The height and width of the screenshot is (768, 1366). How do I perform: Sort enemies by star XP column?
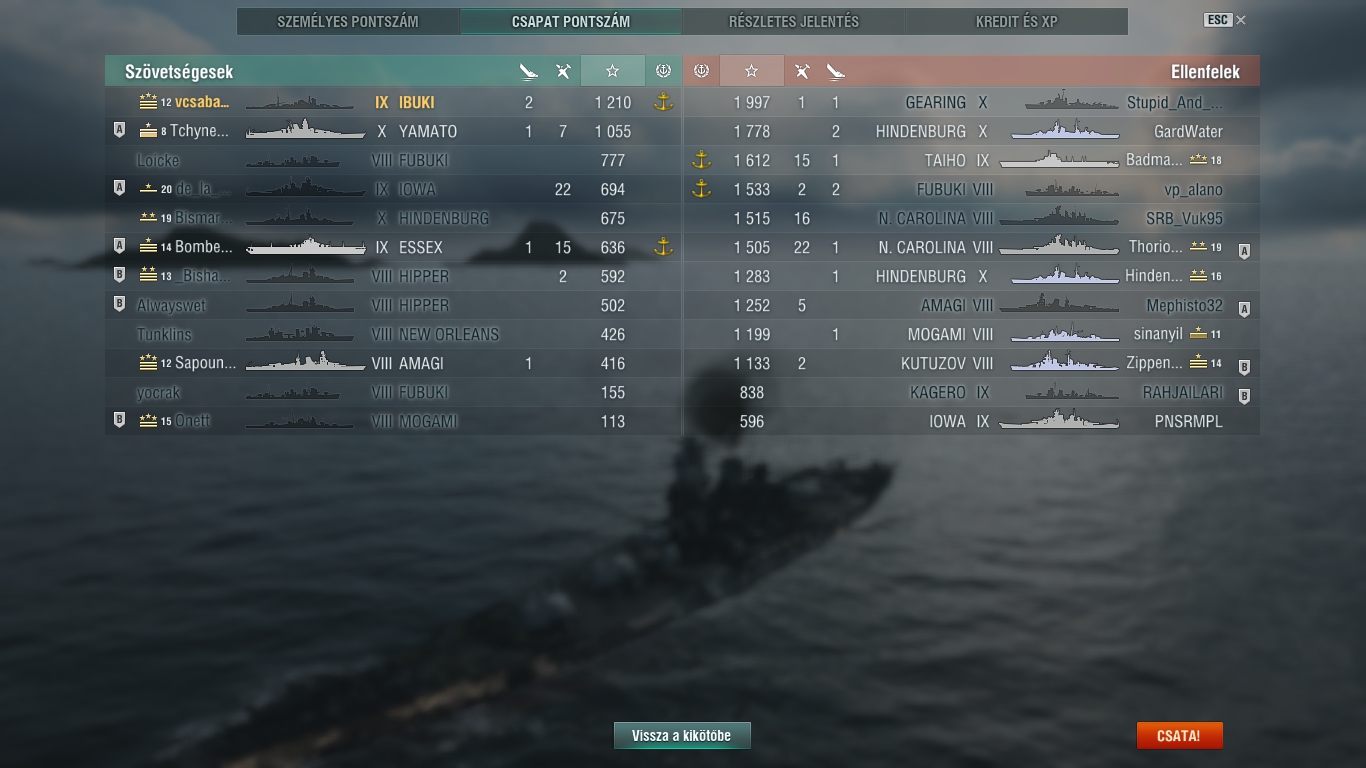752,71
